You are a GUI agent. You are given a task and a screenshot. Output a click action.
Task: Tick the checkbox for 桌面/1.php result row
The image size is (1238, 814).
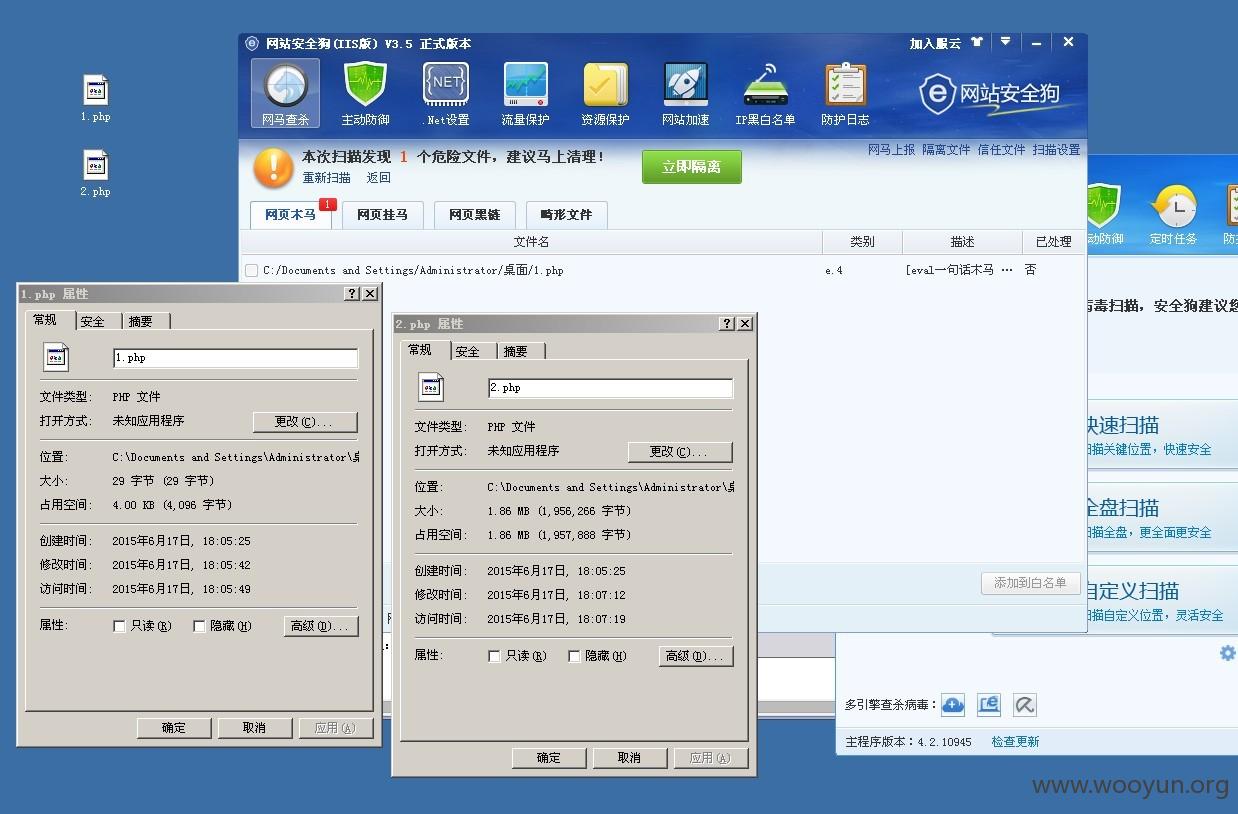coord(252,270)
